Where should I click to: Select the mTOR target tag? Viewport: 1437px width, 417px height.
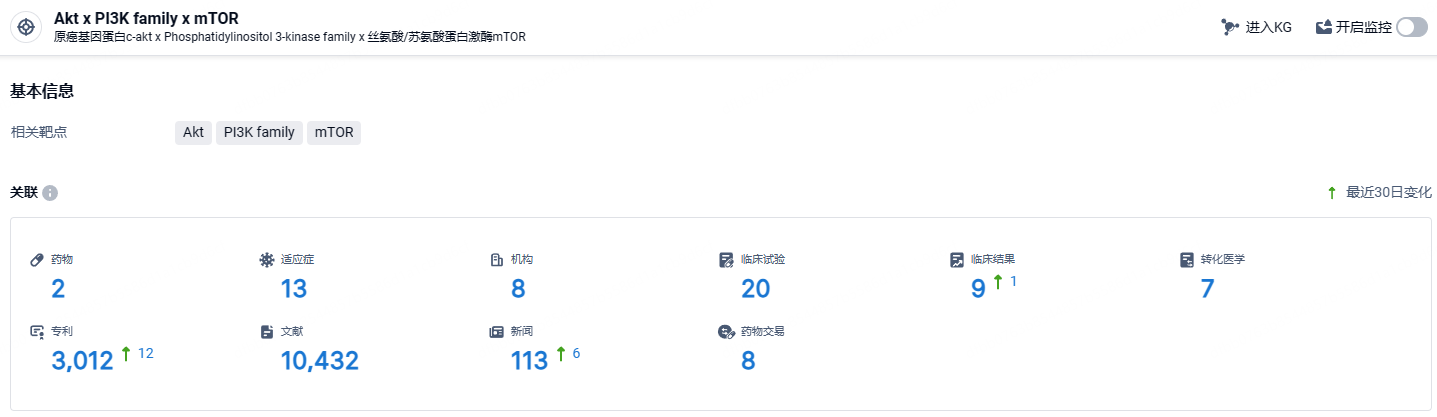pyautogui.click(x=334, y=132)
